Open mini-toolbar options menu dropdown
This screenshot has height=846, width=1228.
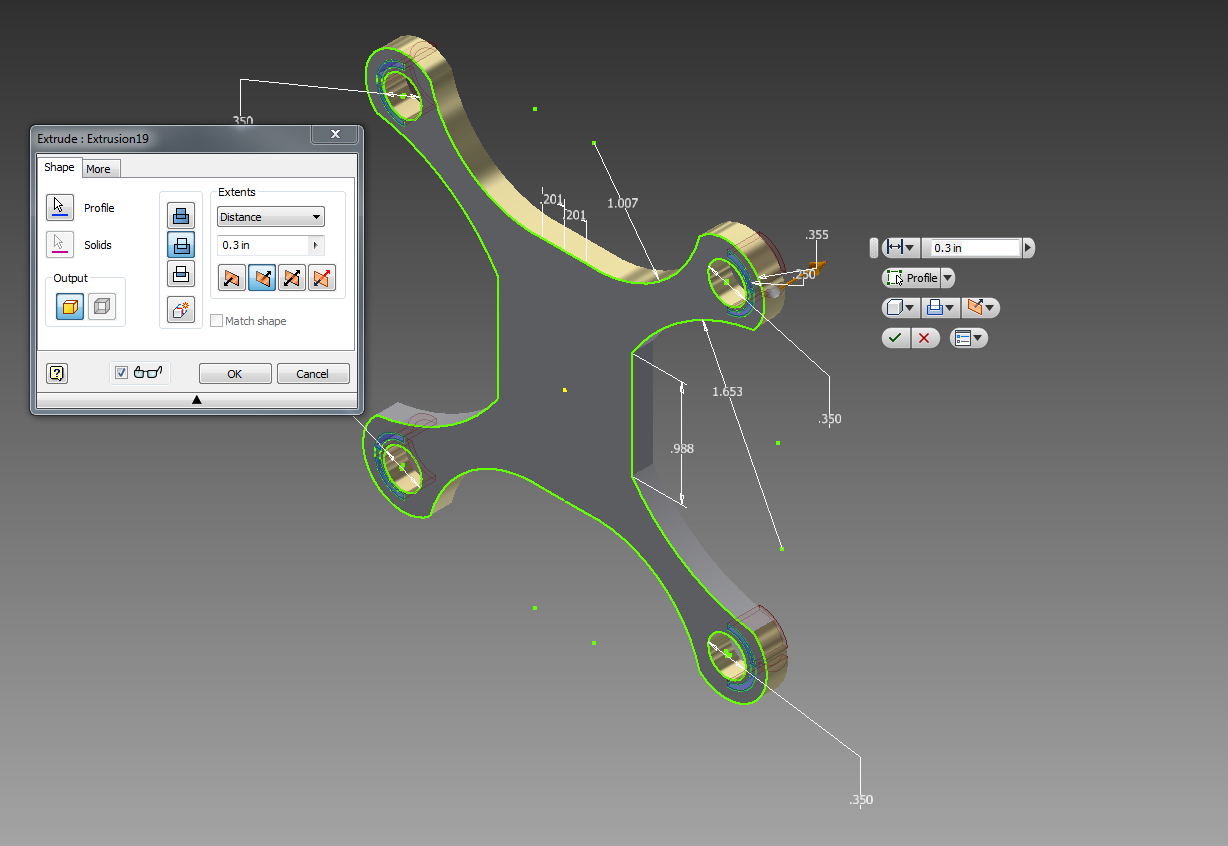point(968,338)
